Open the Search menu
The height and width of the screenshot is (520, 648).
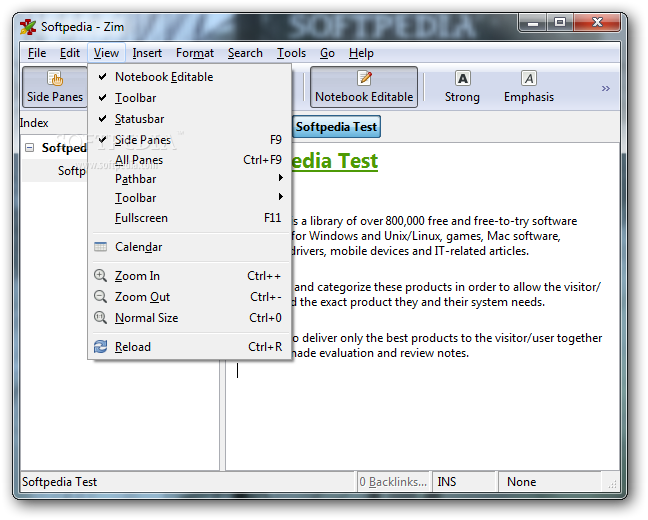point(245,53)
